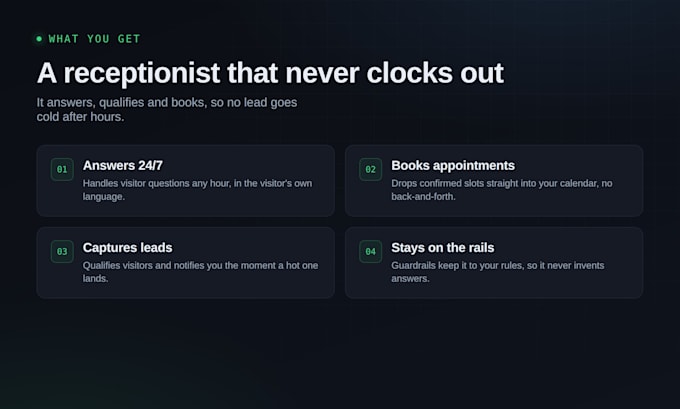Image resolution: width=680 pixels, height=409 pixels.
Task: Select the Books appointments card description
Action: (x=502, y=190)
